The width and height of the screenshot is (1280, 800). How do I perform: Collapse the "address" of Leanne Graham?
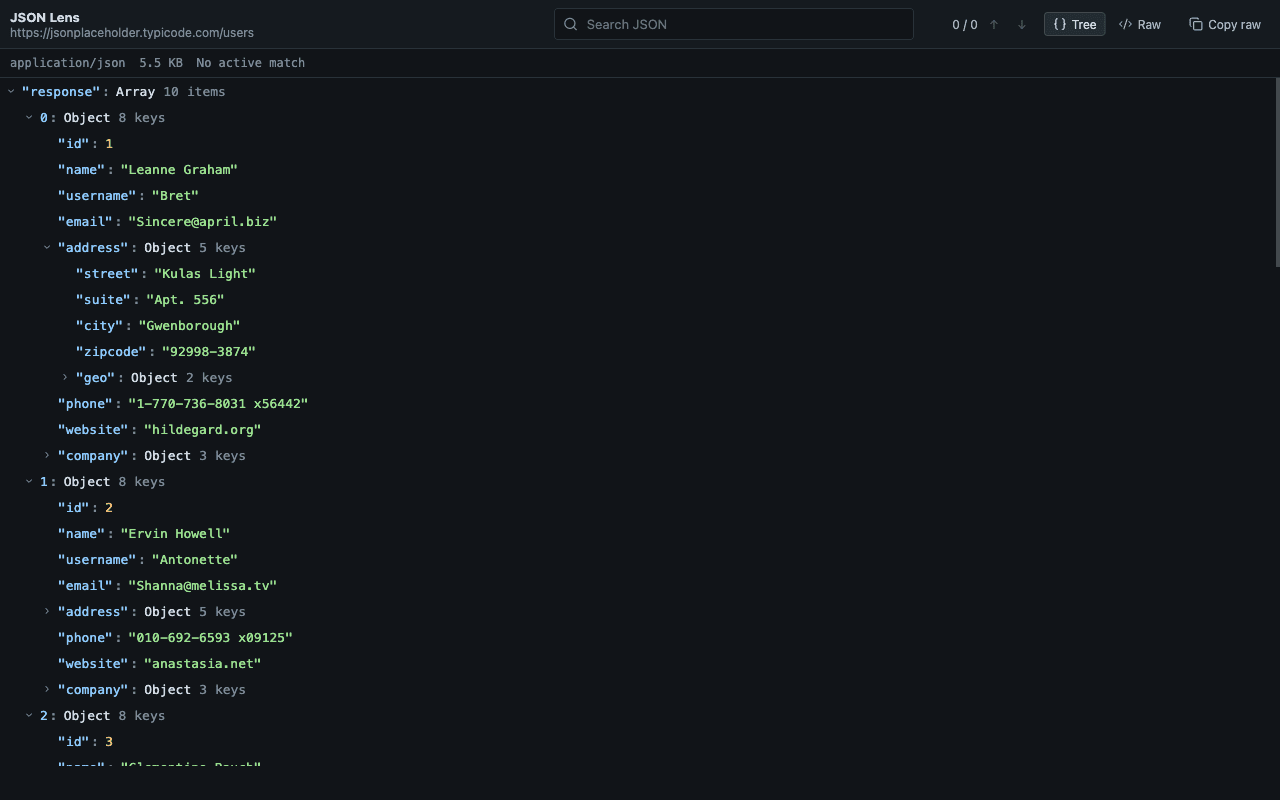47,247
